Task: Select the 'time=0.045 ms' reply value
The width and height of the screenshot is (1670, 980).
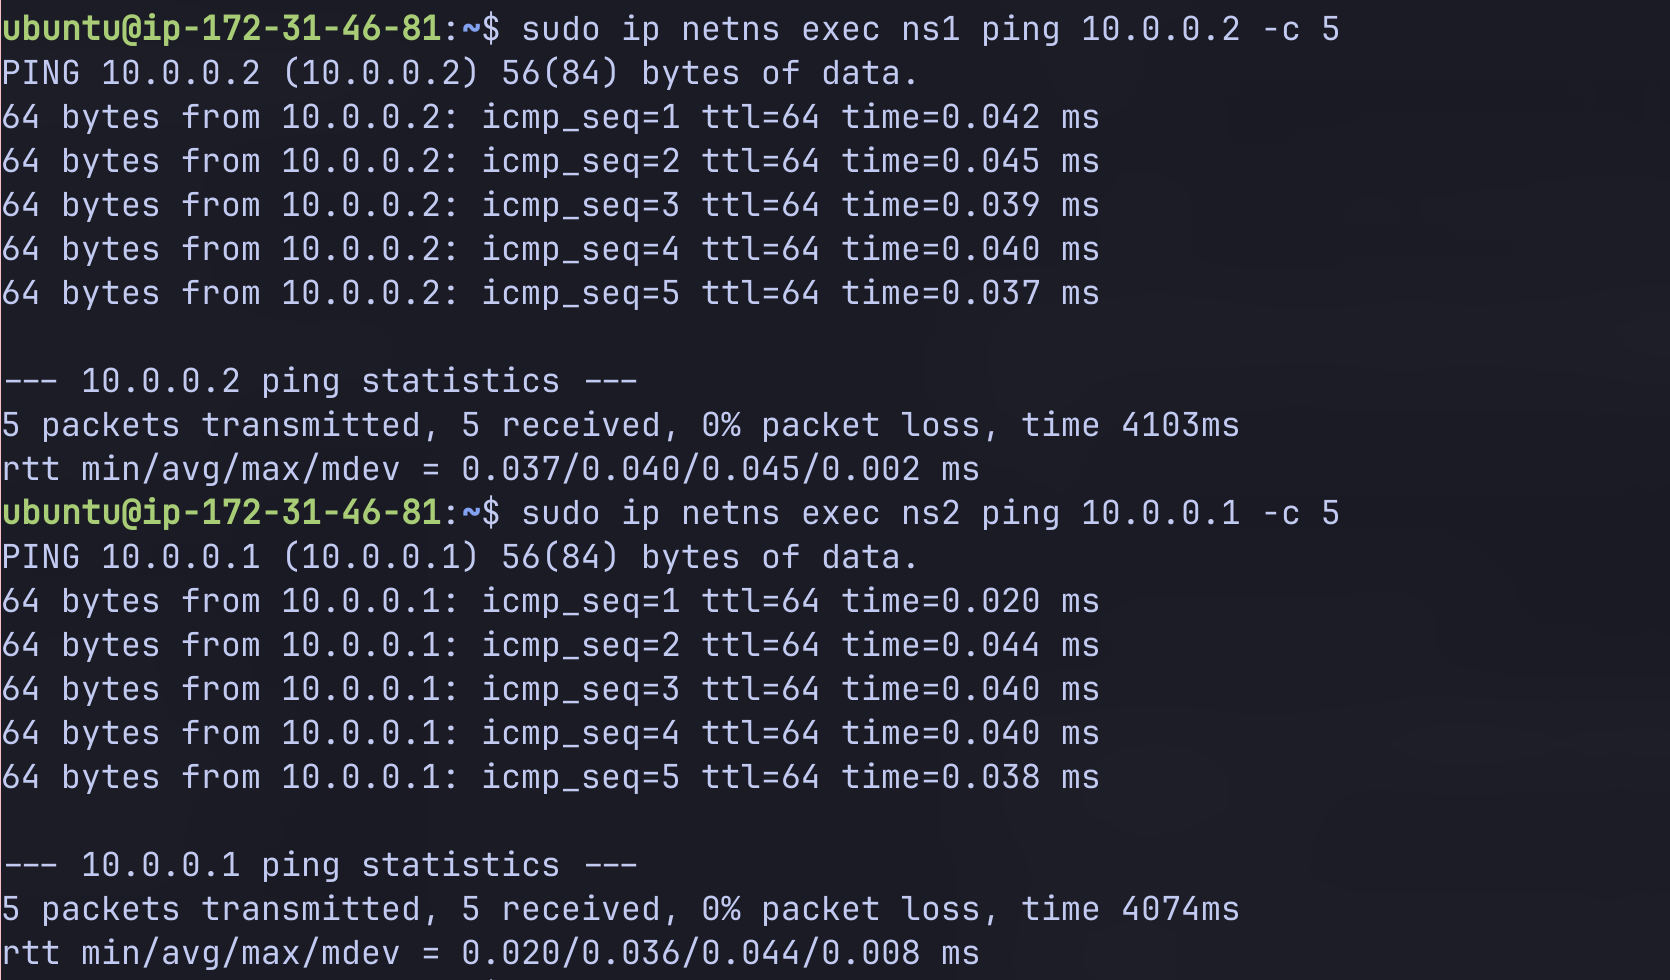Action: [969, 161]
